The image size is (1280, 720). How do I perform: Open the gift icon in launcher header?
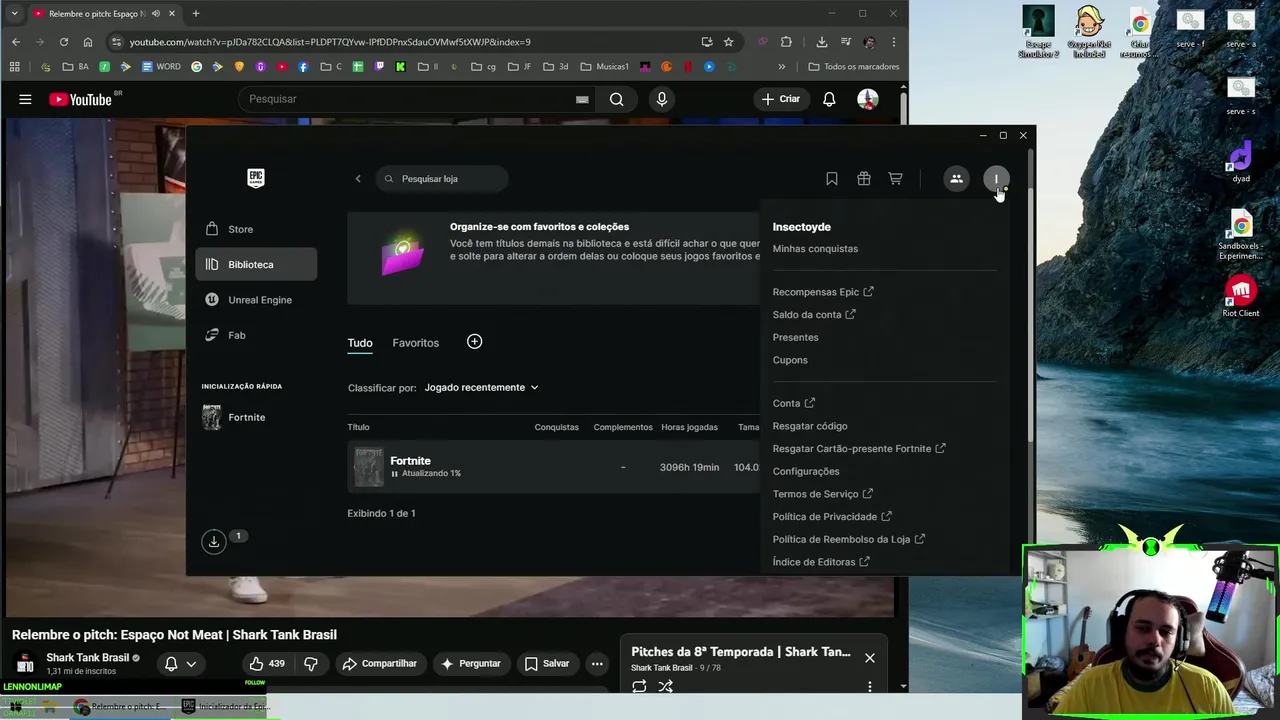coord(864,179)
